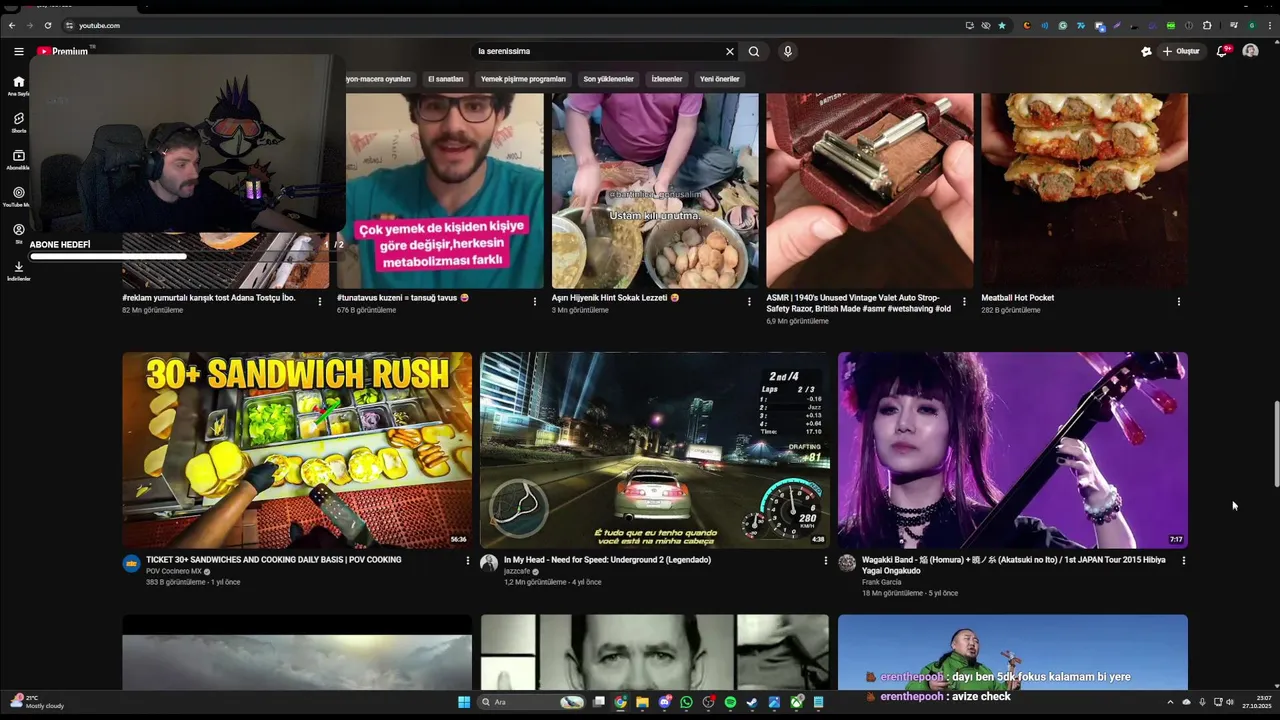Open WhatsApp from the taskbar
This screenshot has height=720, width=1280.
tap(686, 702)
